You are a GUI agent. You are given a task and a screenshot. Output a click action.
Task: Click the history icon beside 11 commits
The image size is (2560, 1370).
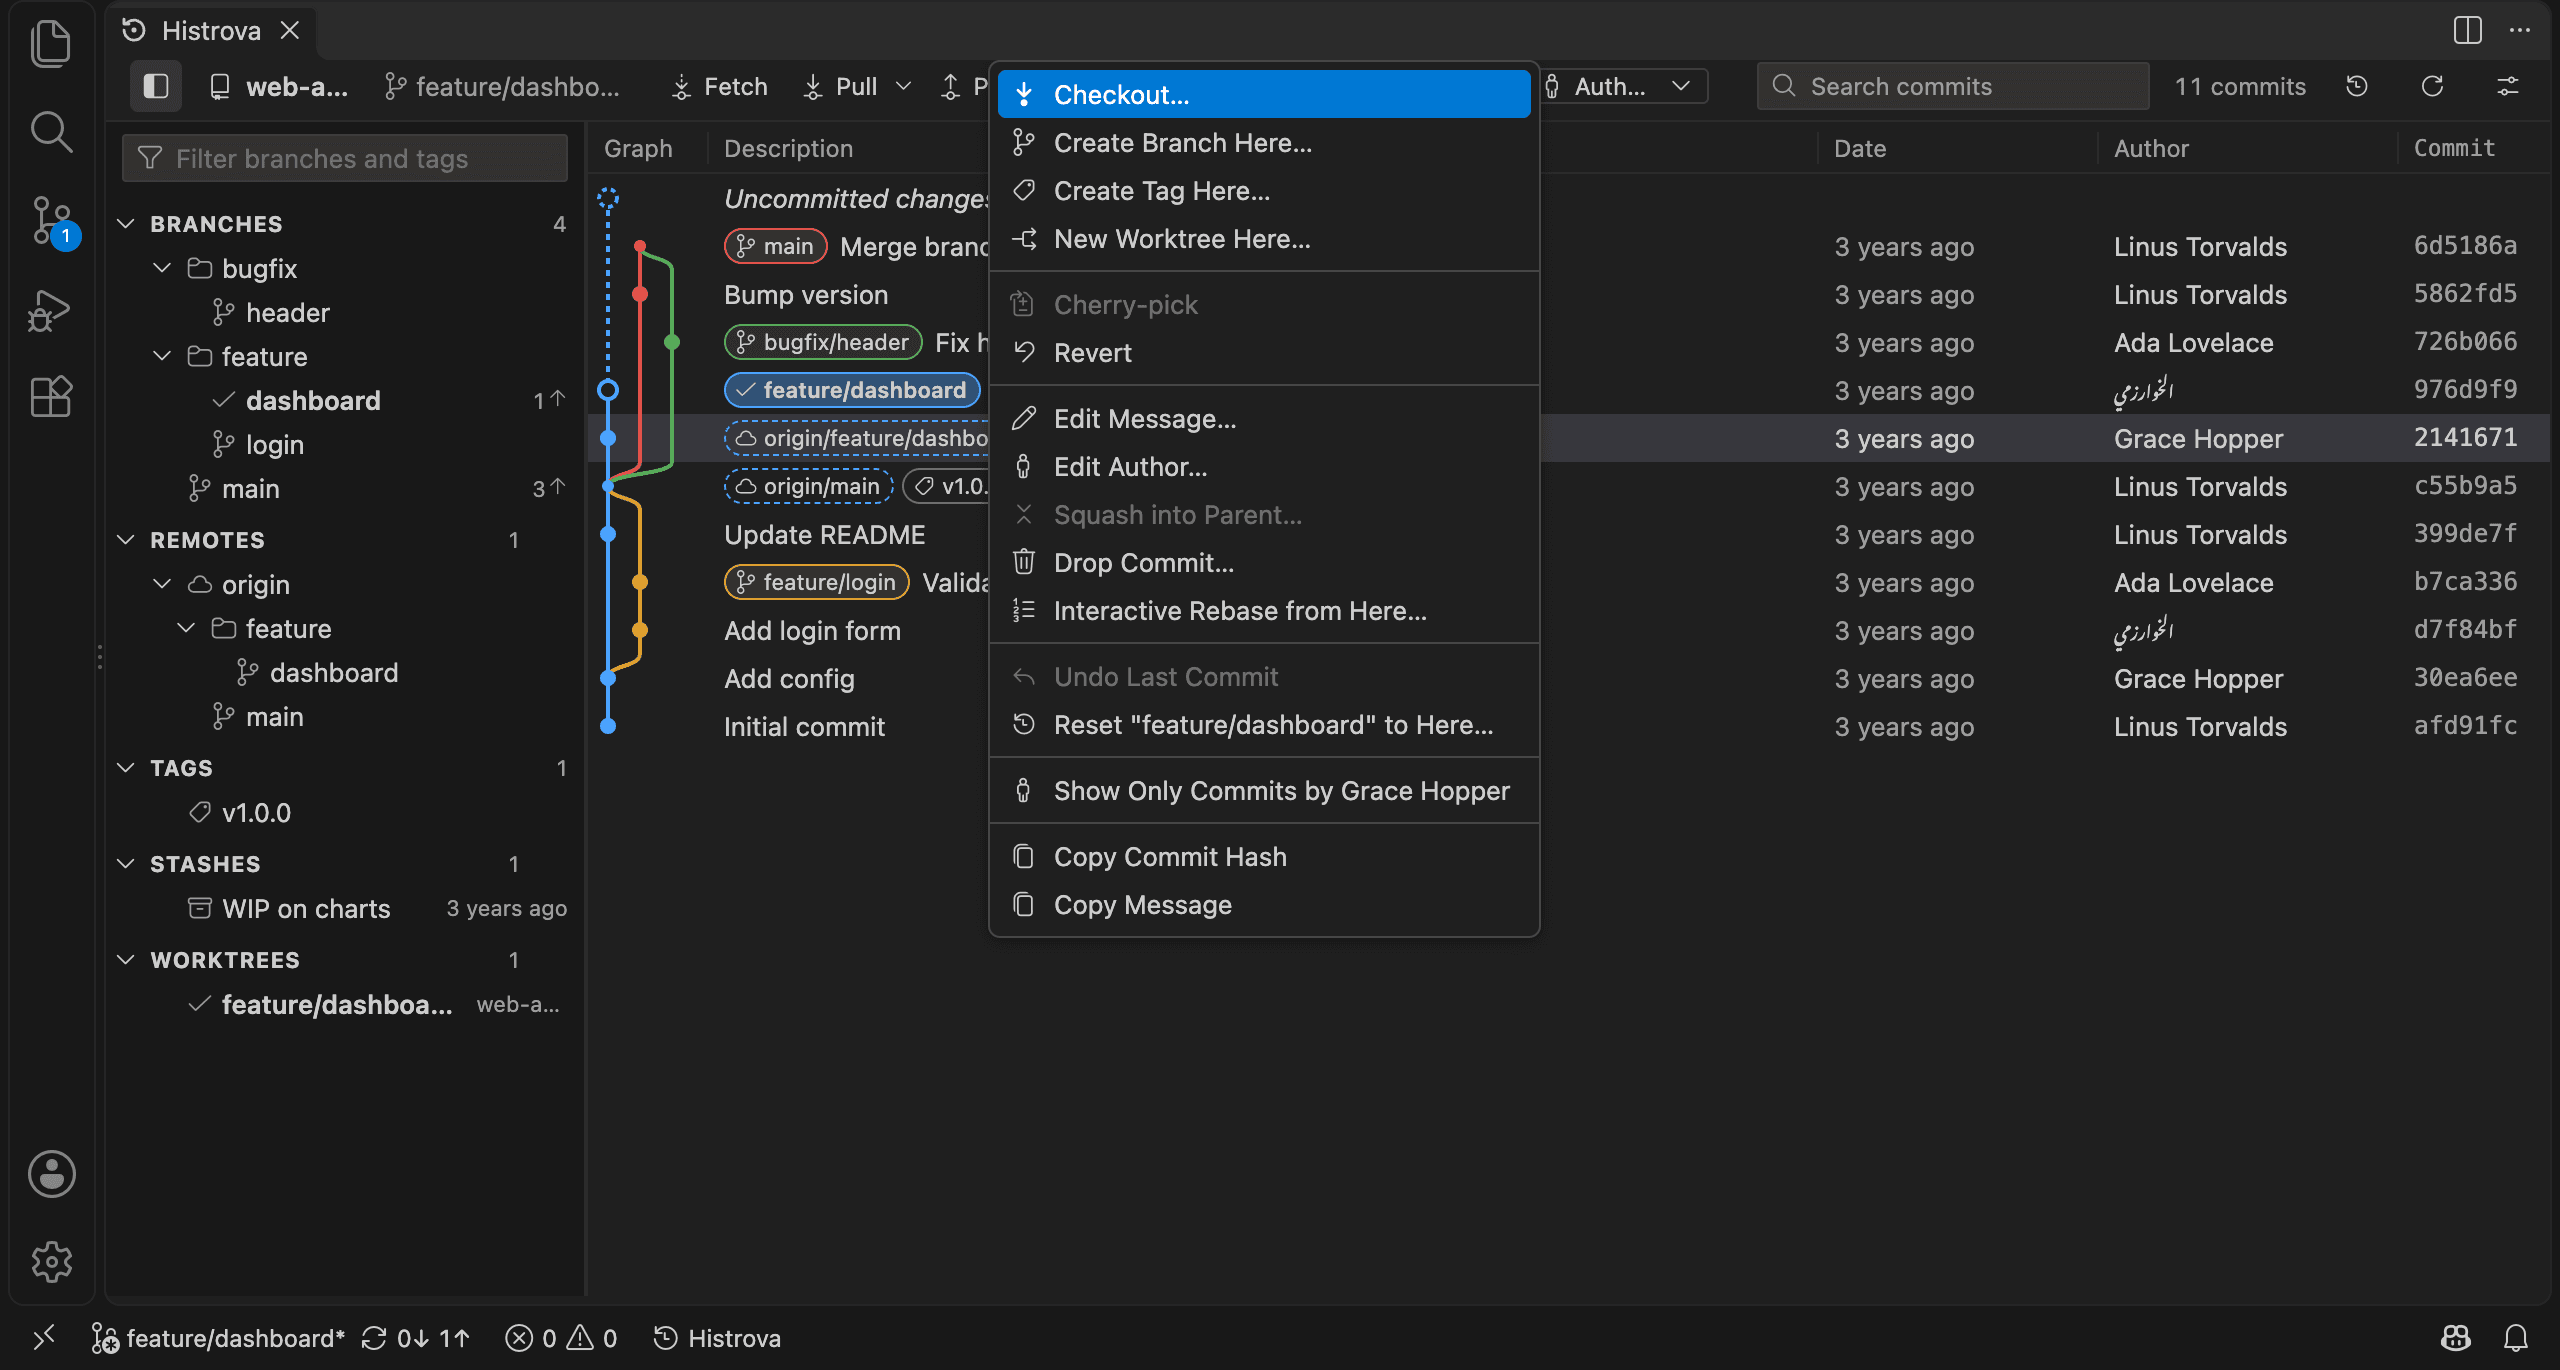pos(2356,86)
